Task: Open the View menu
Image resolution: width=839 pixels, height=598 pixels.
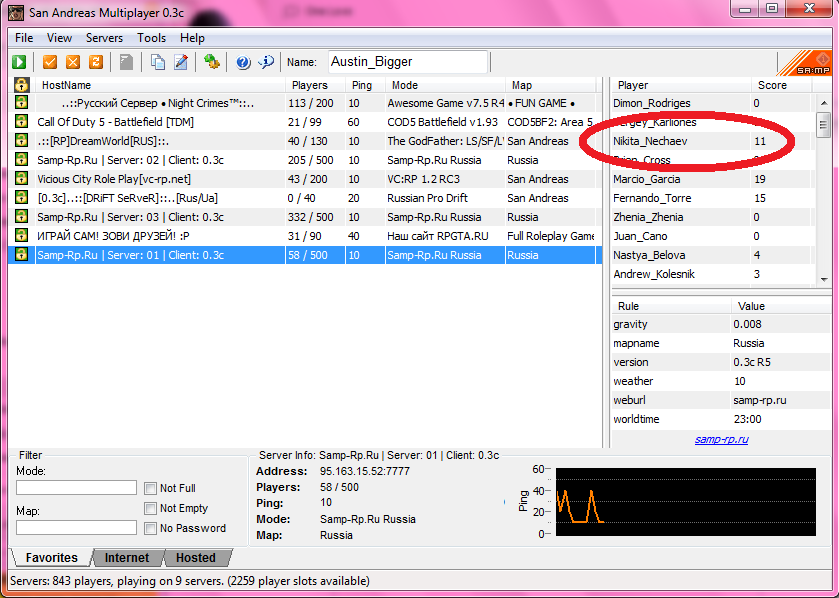Action: click(x=59, y=38)
